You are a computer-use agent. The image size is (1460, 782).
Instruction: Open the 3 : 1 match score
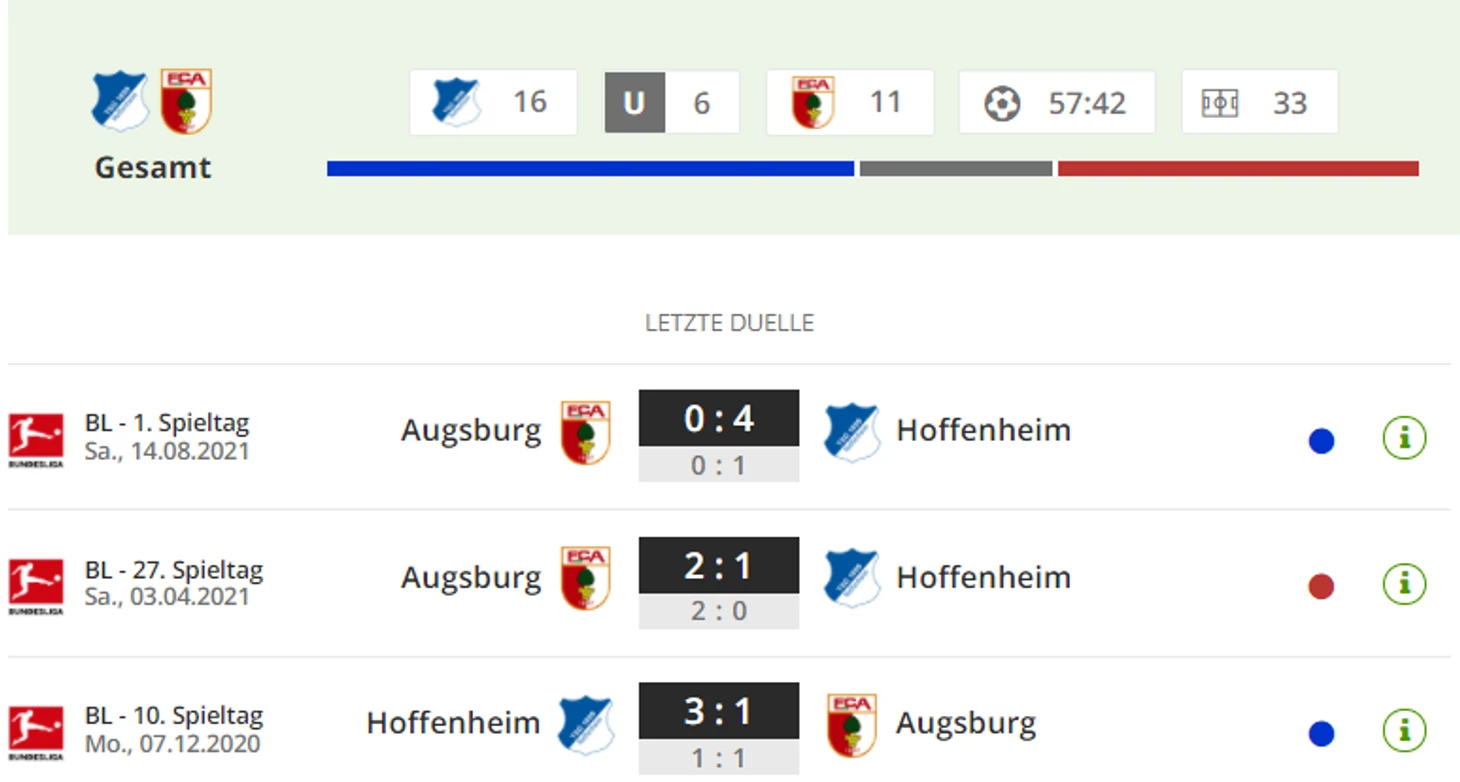point(718,712)
